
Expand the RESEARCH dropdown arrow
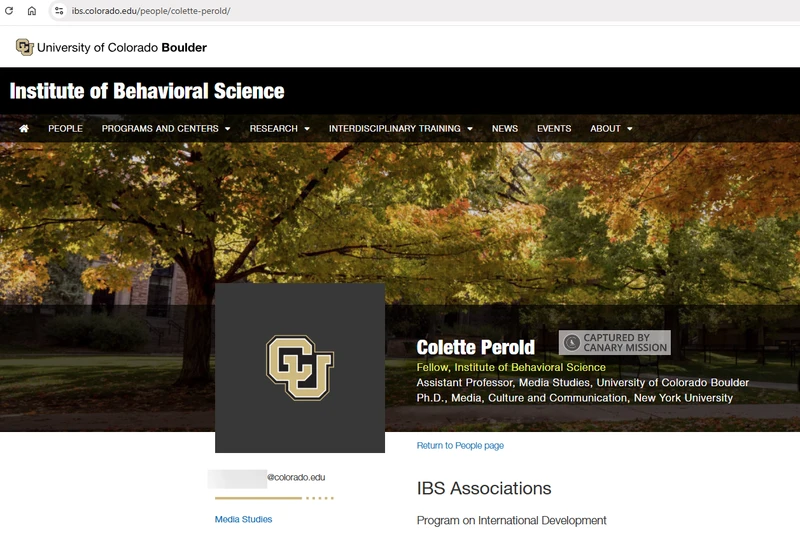(307, 129)
